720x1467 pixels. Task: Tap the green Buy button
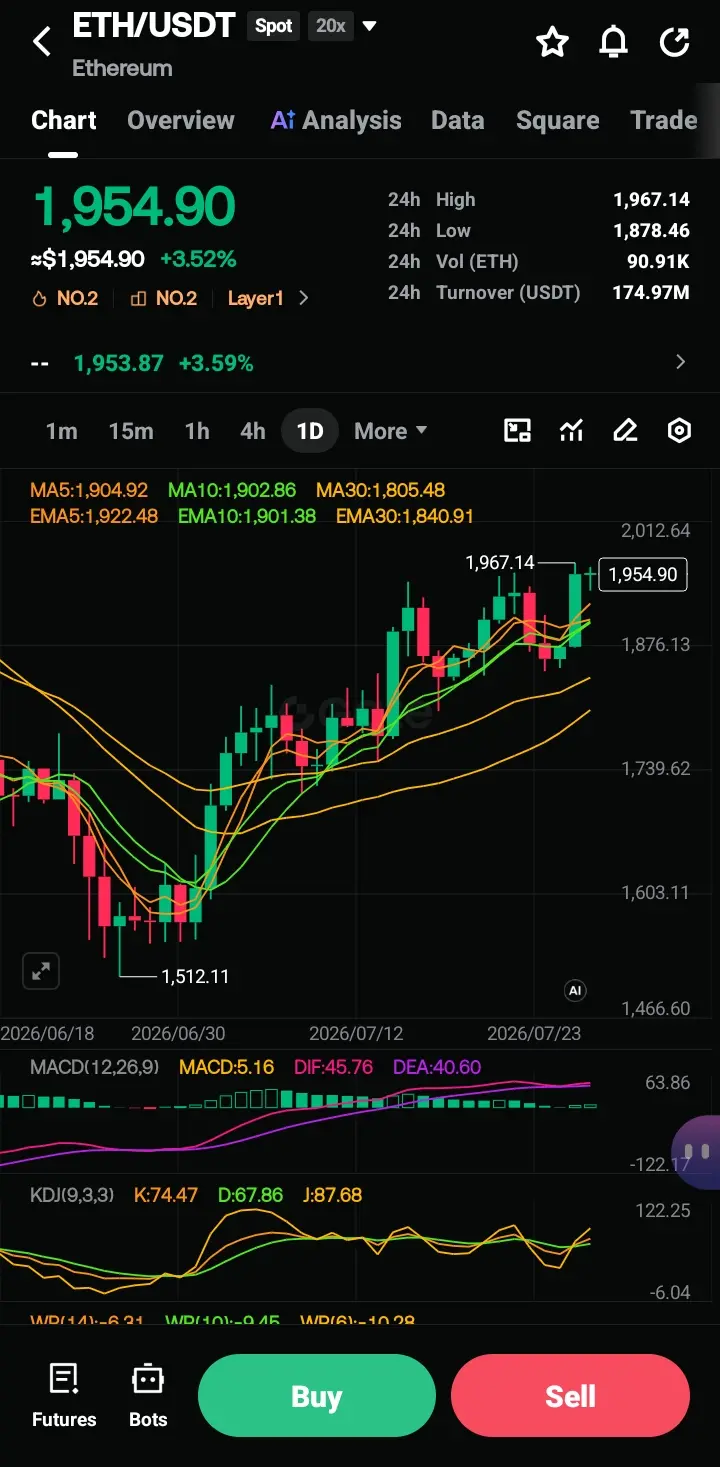[317, 1396]
